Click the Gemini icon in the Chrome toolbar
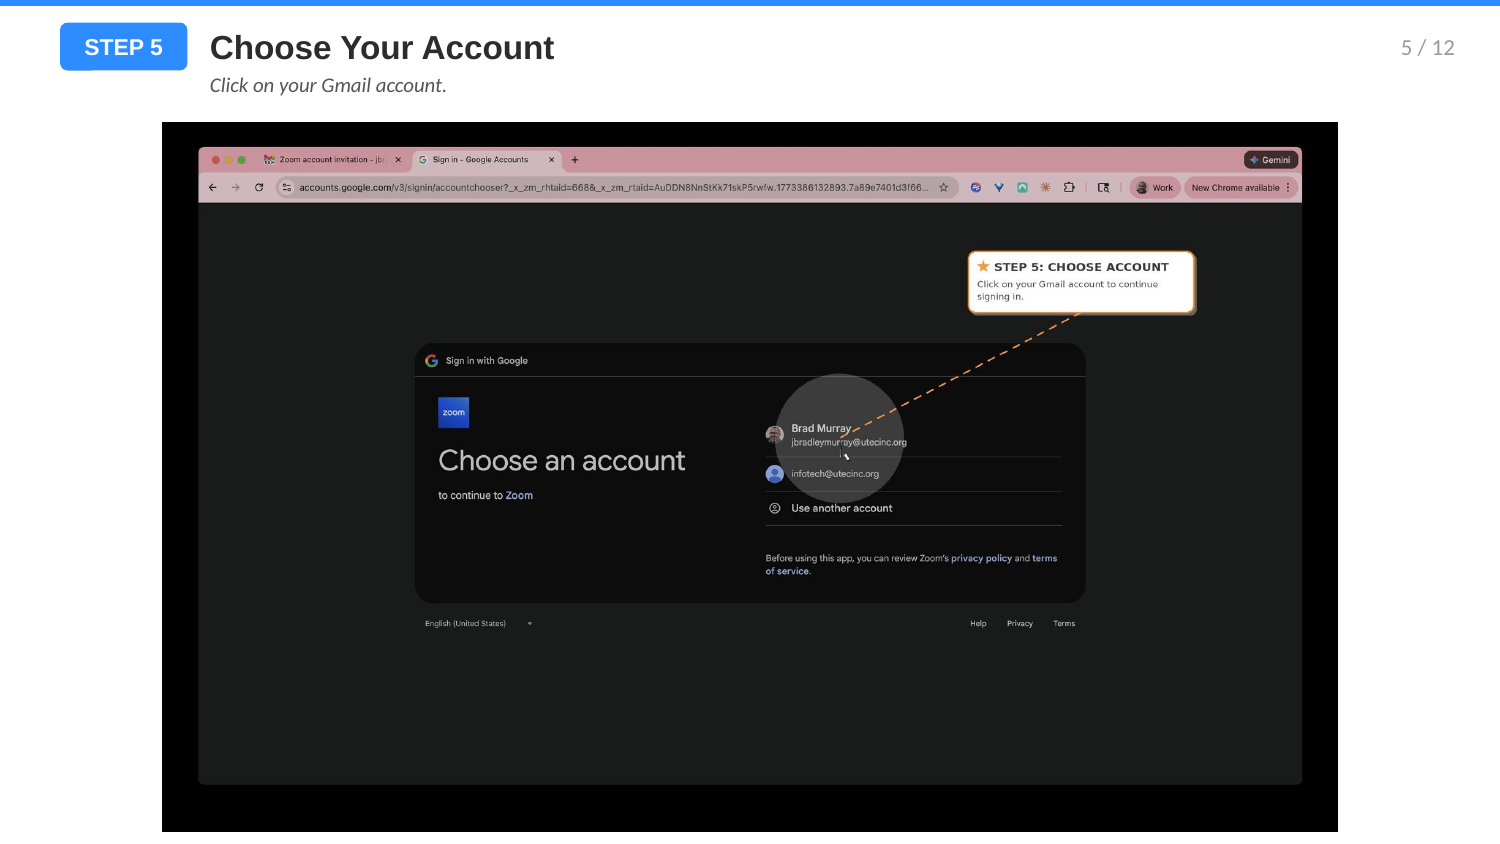Screen dimensions: 1500x844 [1271, 159]
